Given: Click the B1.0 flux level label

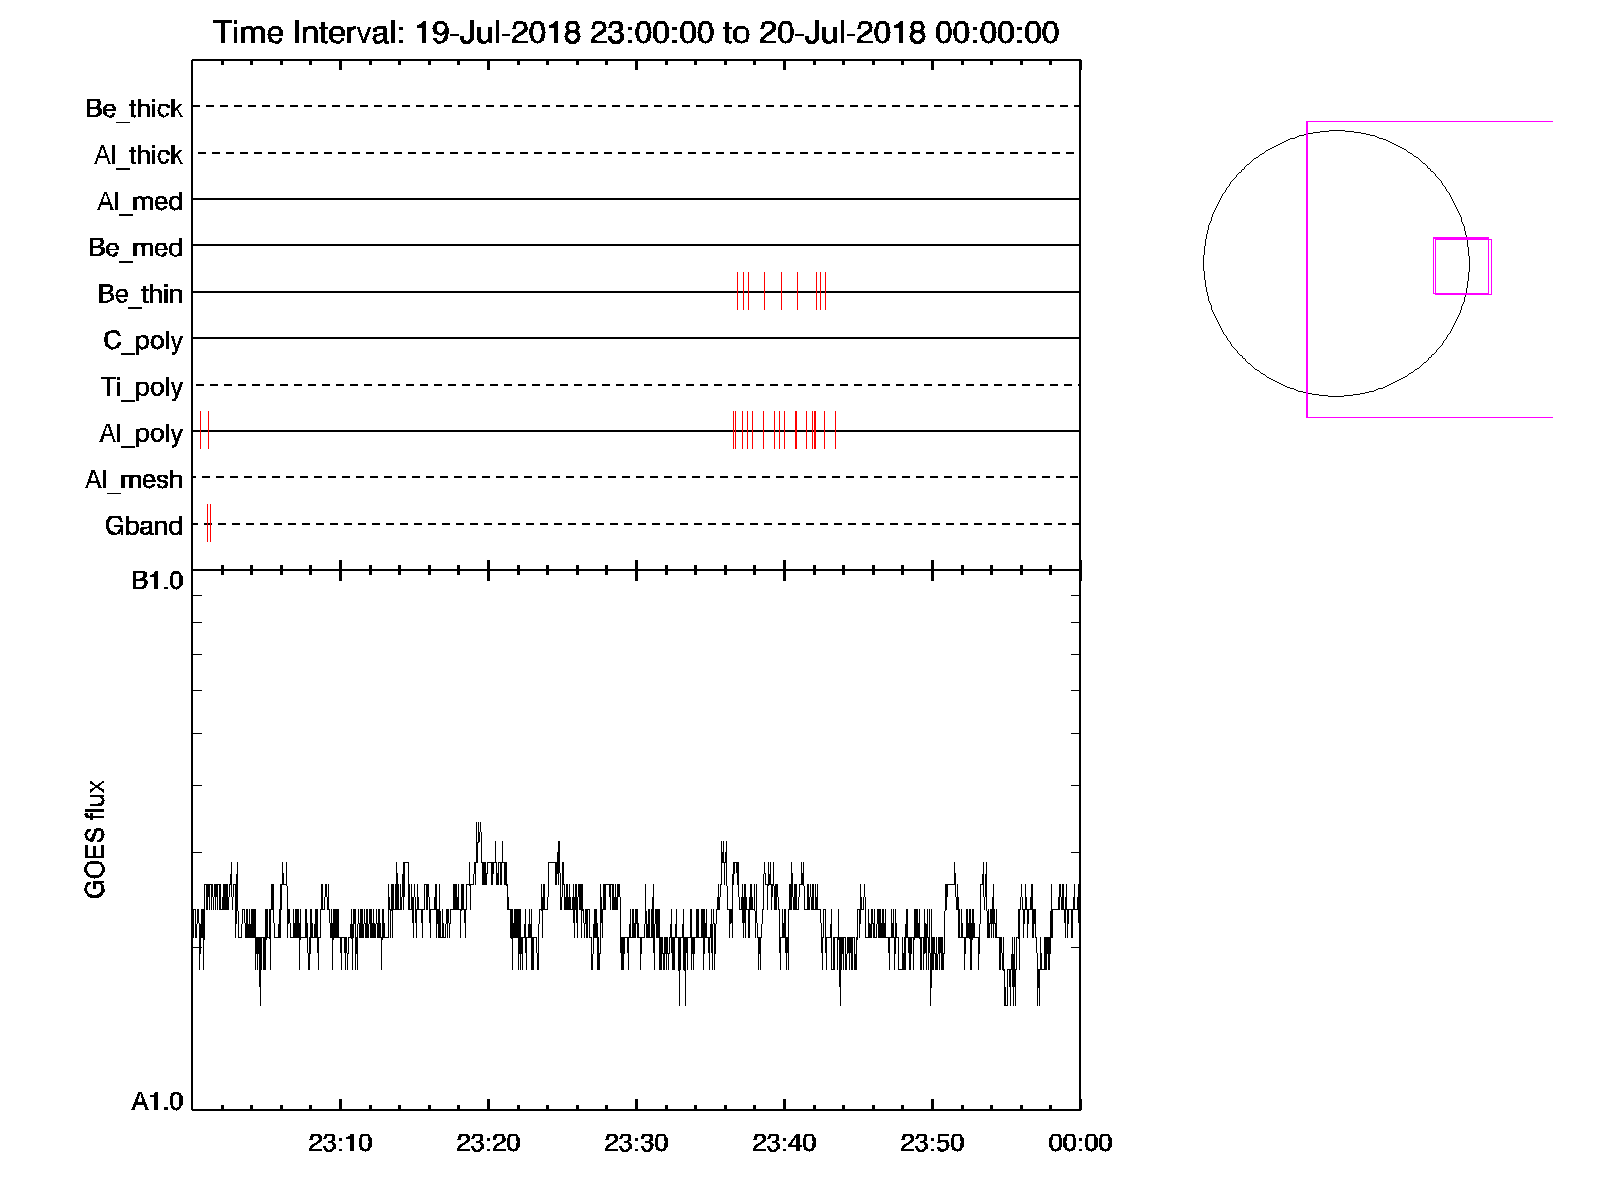Looking at the screenshot, I should click(157, 581).
